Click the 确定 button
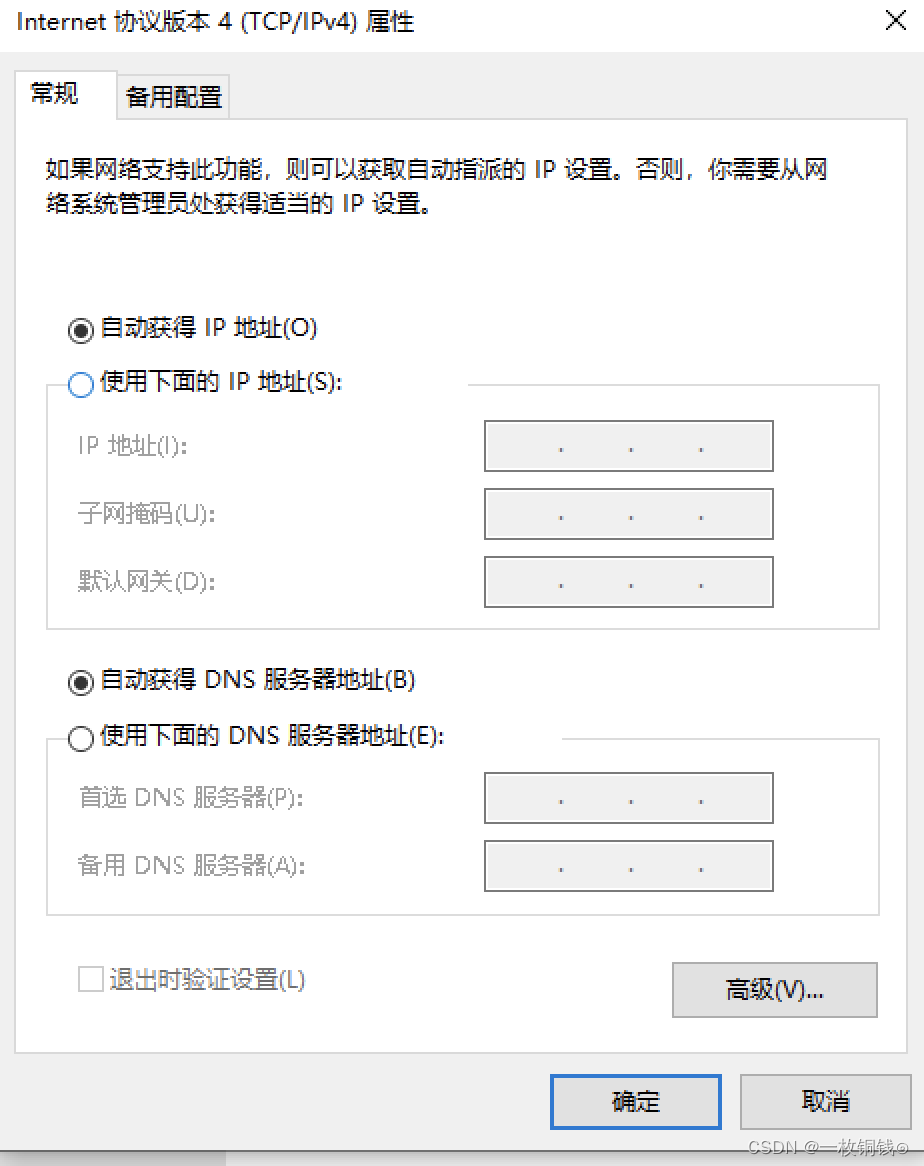This screenshot has width=924, height=1166. [635, 1101]
